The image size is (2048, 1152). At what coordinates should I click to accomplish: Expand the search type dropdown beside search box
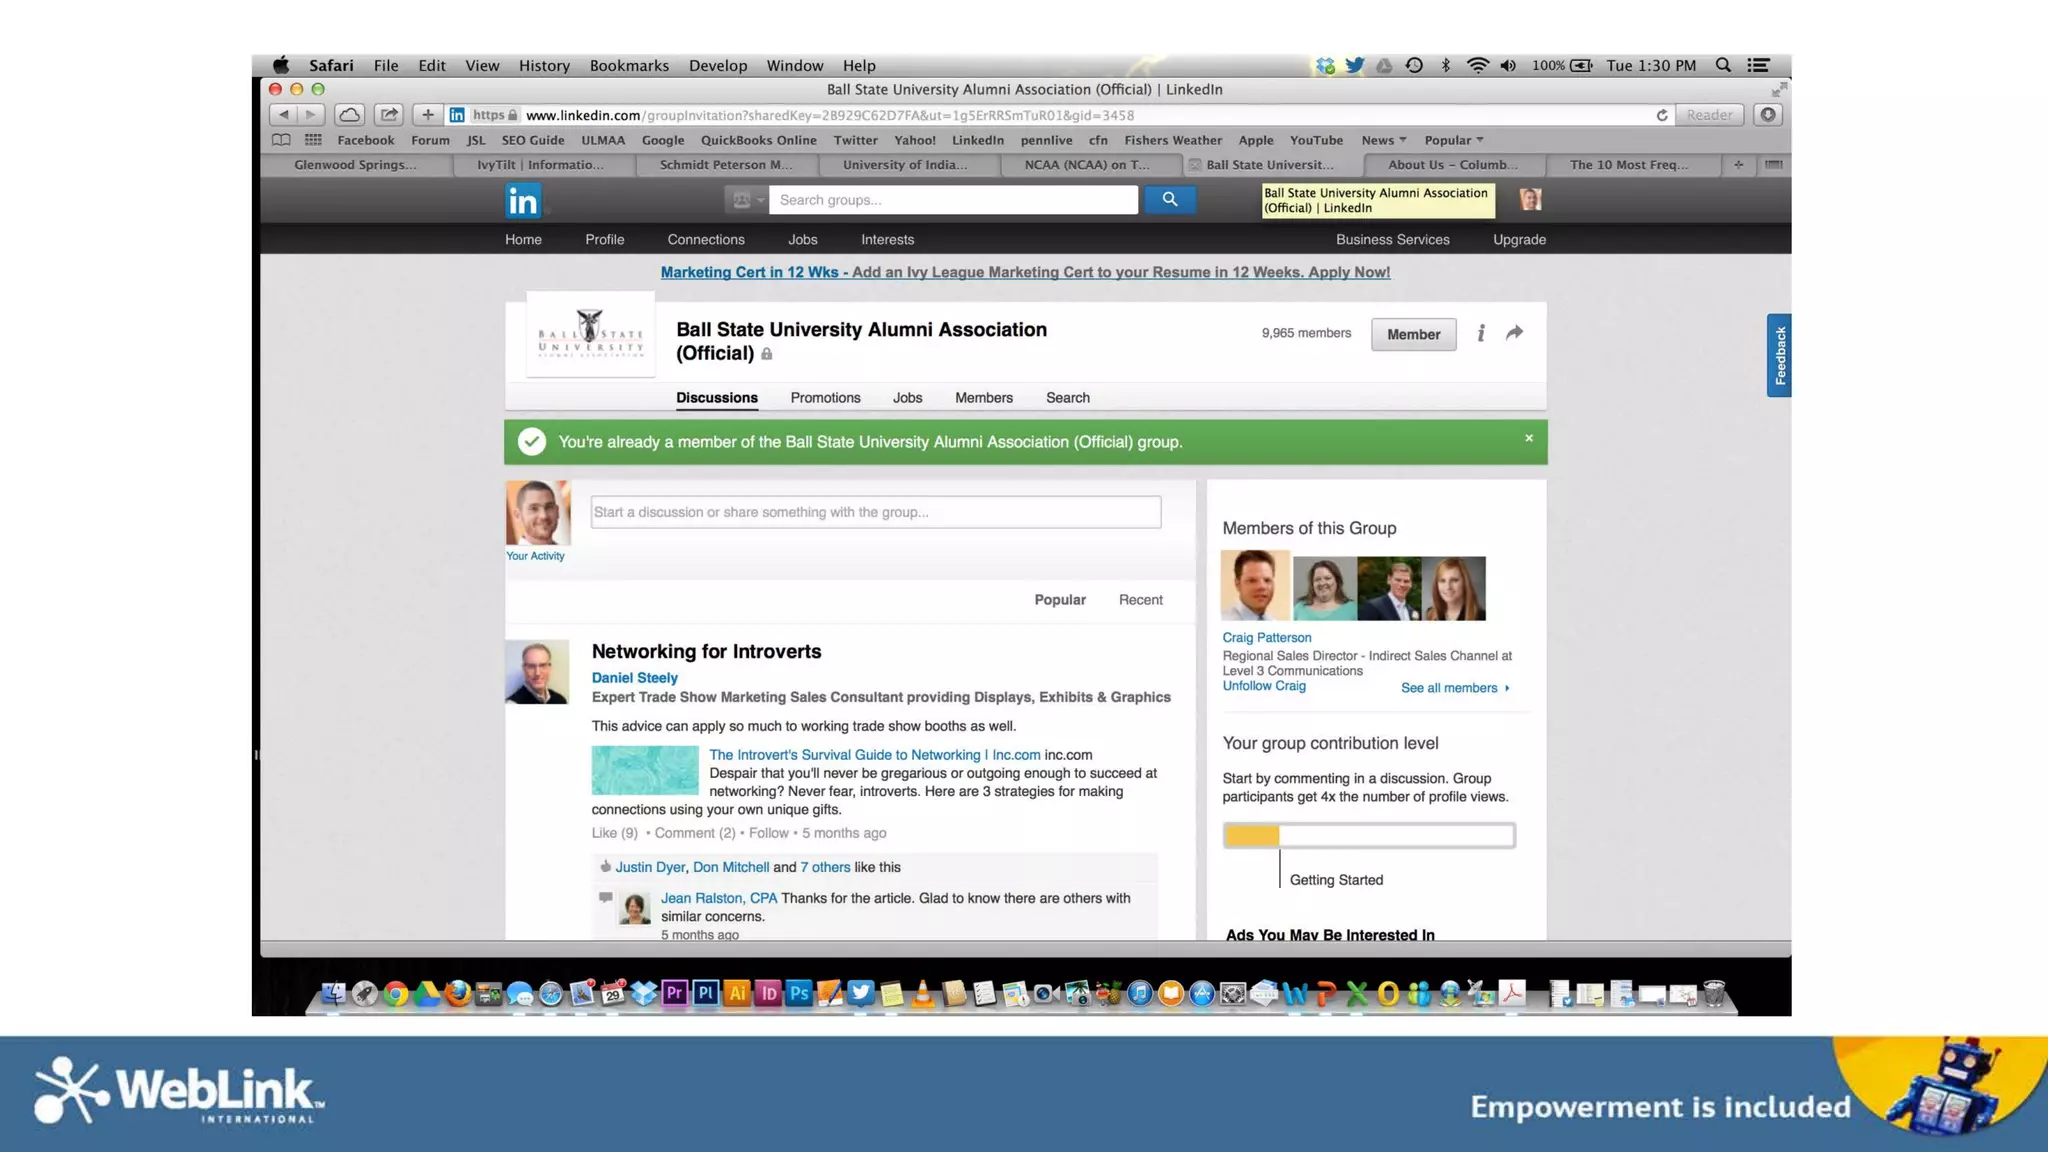[746, 200]
